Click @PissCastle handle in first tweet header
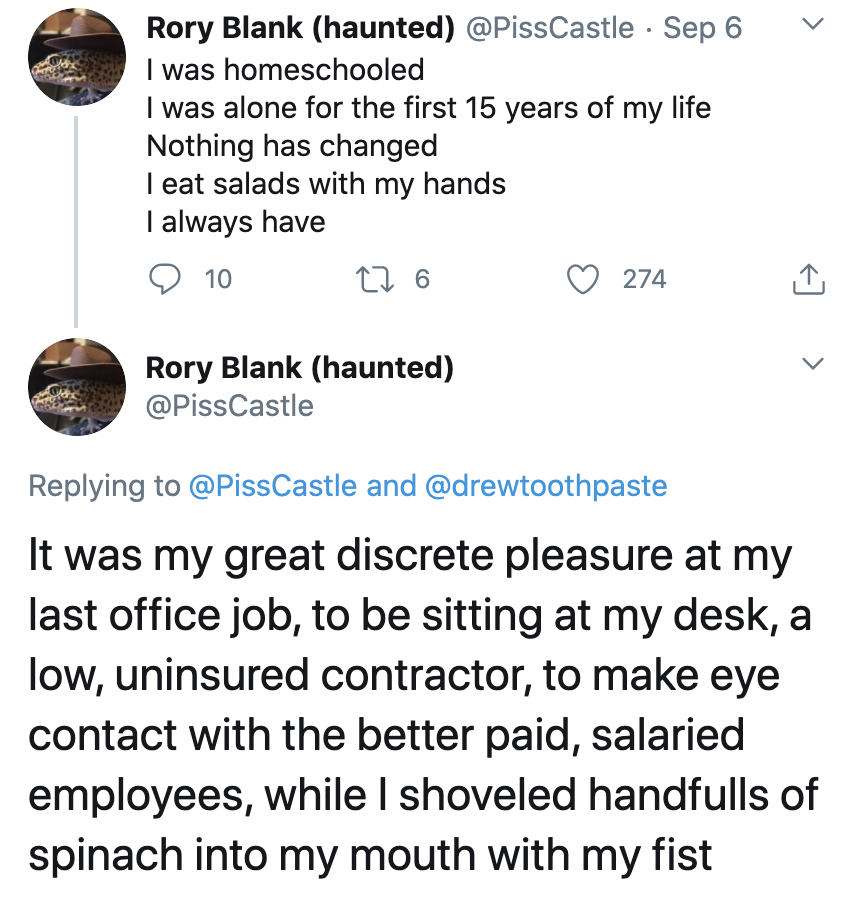The image size is (856, 902). pos(549,28)
